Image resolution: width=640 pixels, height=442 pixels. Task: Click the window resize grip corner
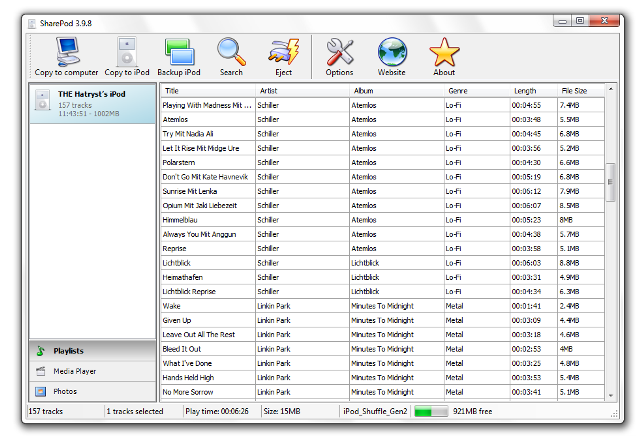tap(614, 414)
